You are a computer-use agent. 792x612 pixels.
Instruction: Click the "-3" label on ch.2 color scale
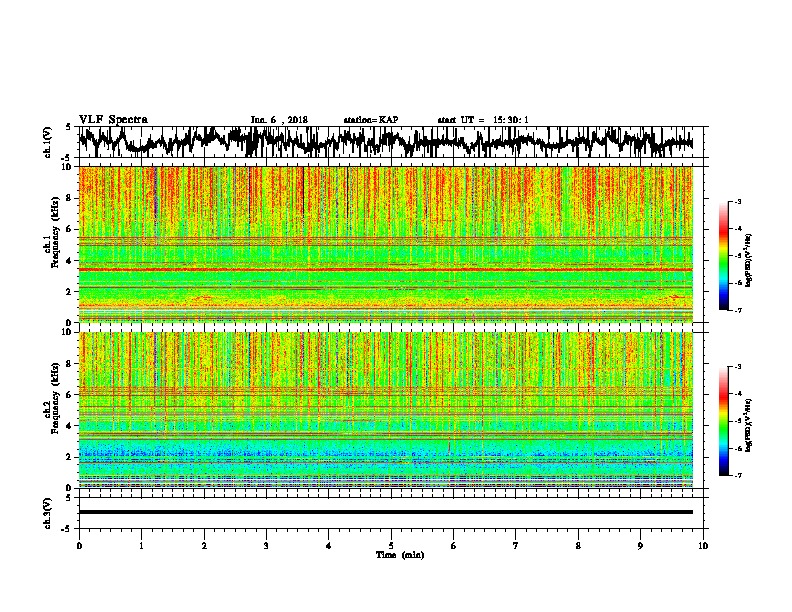(738, 367)
